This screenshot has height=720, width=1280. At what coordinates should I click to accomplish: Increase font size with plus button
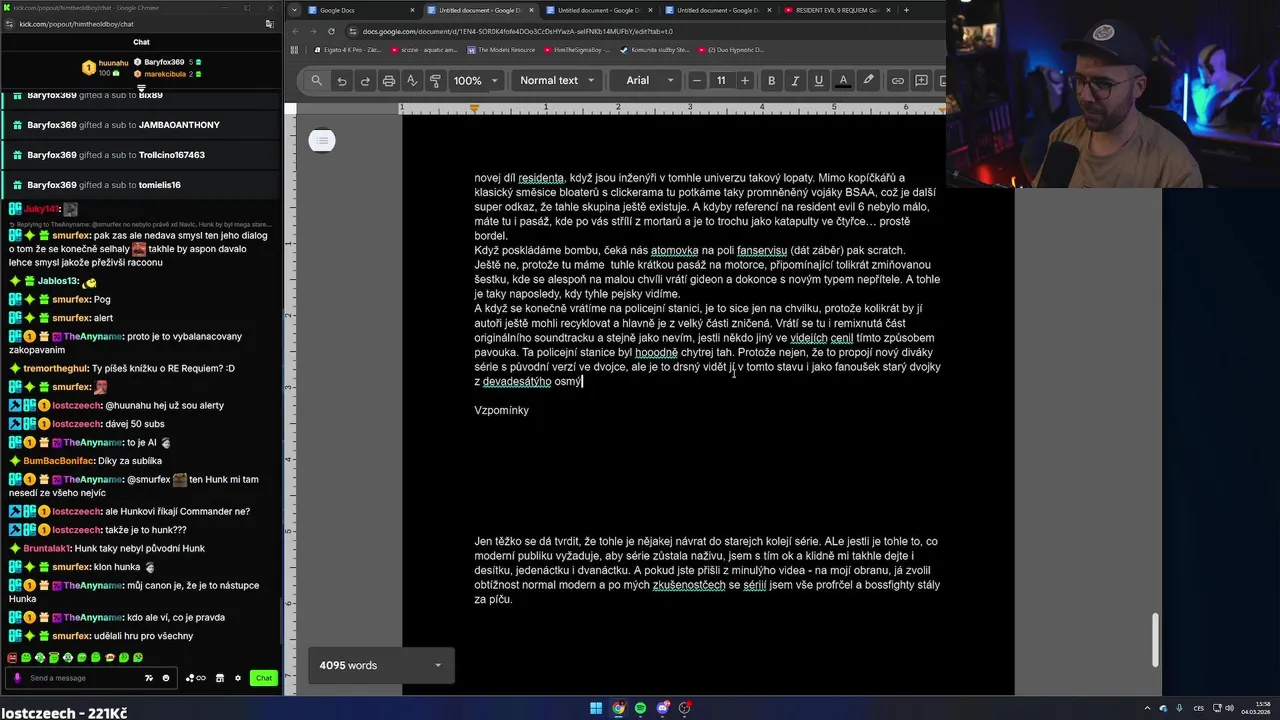click(744, 81)
